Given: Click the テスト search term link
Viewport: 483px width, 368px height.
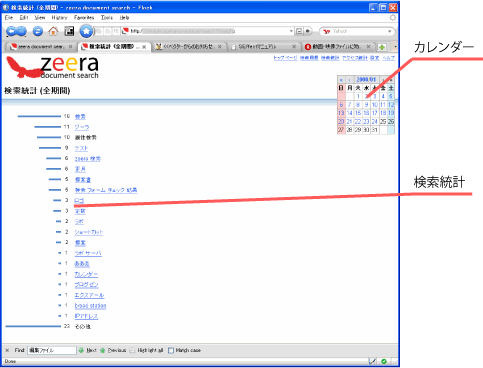Looking at the screenshot, I should [x=81, y=148].
